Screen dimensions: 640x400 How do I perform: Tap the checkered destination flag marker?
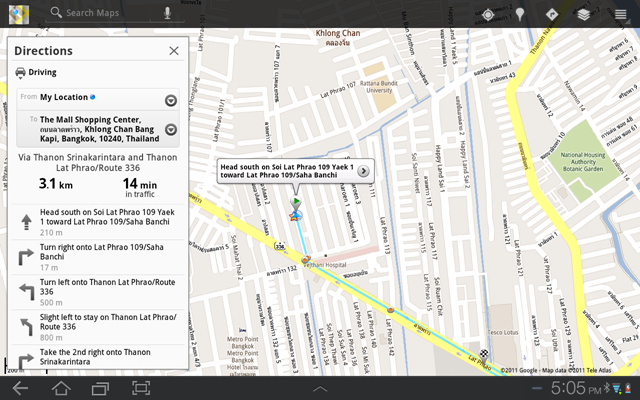484,353
